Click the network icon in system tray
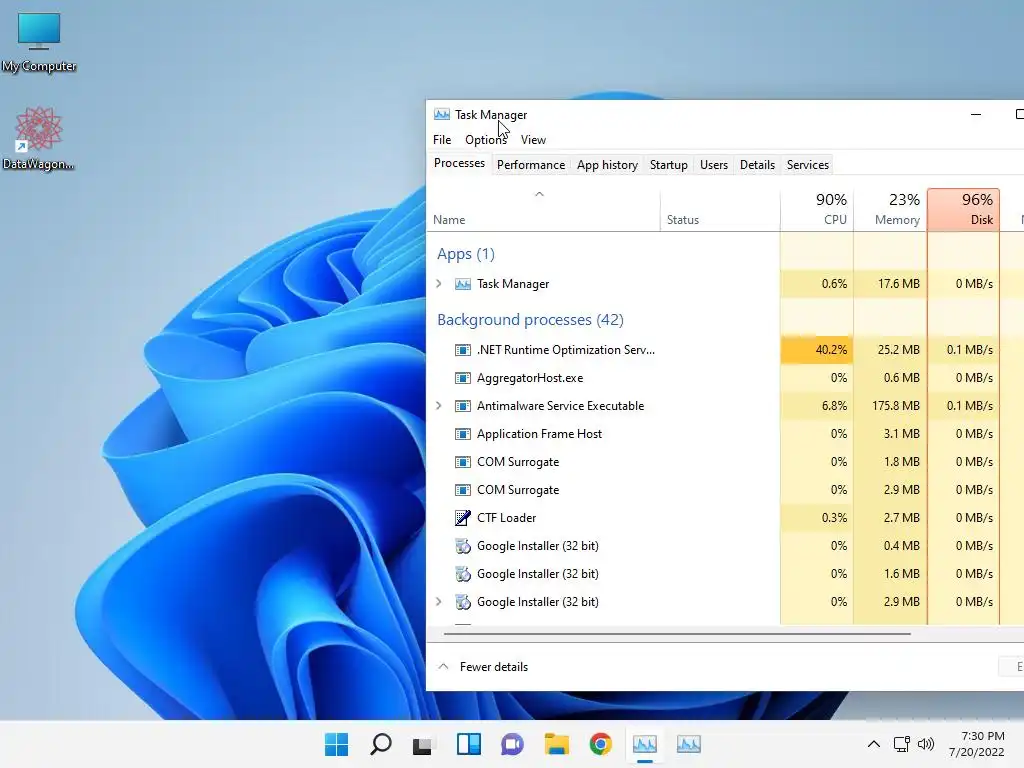 tap(902, 744)
